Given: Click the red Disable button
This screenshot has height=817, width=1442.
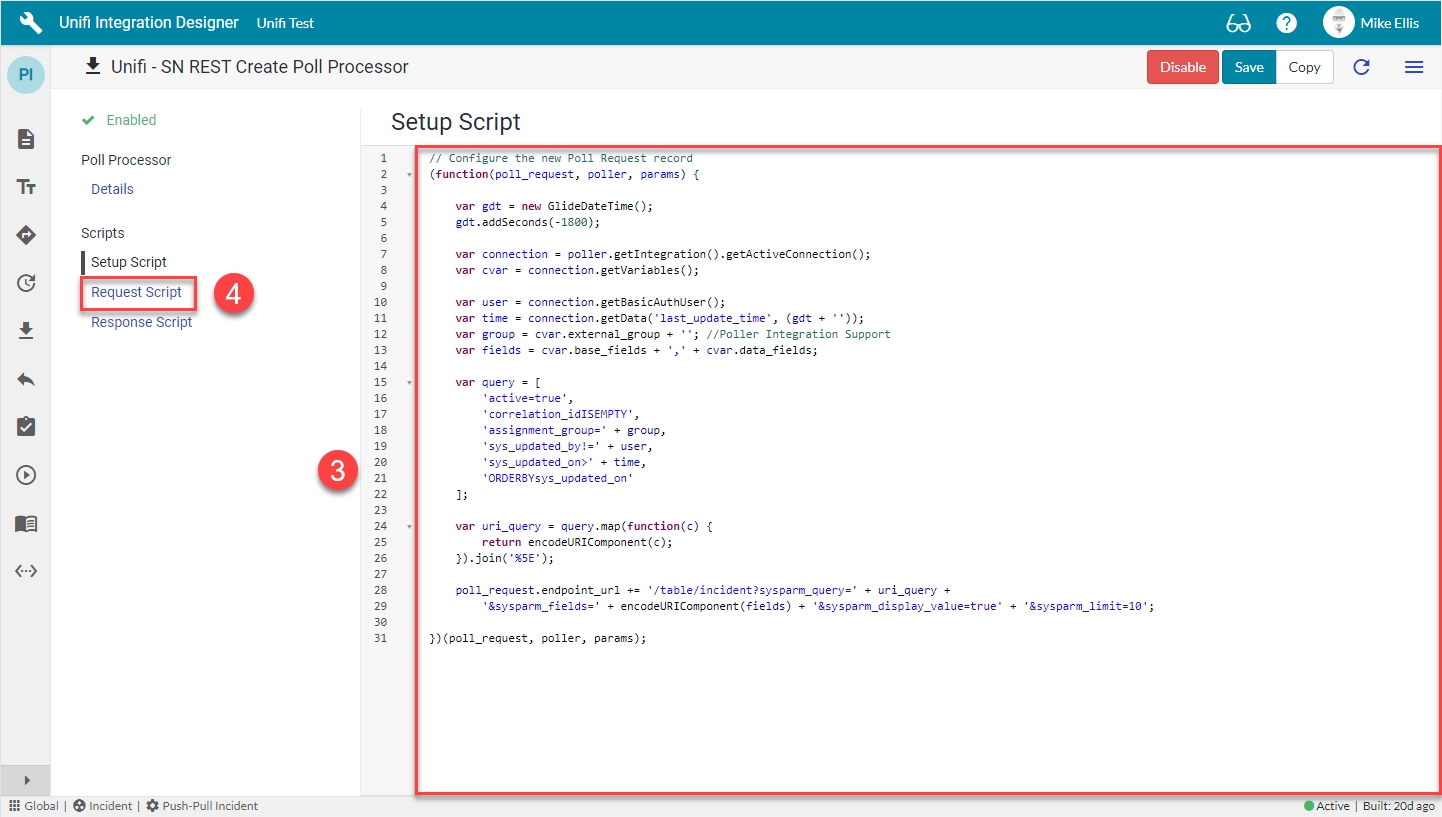Looking at the screenshot, I should (1182, 67).
